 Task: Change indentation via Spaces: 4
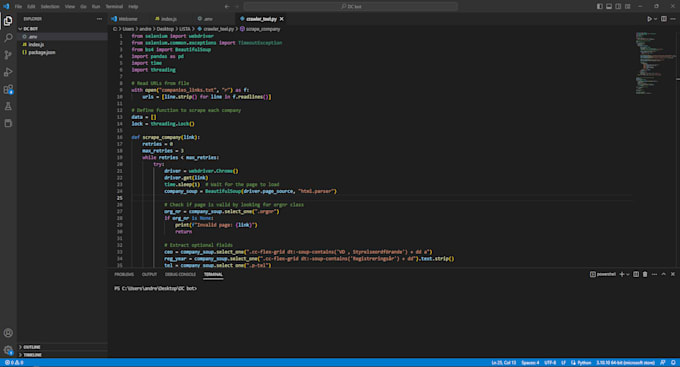(530, 363)
